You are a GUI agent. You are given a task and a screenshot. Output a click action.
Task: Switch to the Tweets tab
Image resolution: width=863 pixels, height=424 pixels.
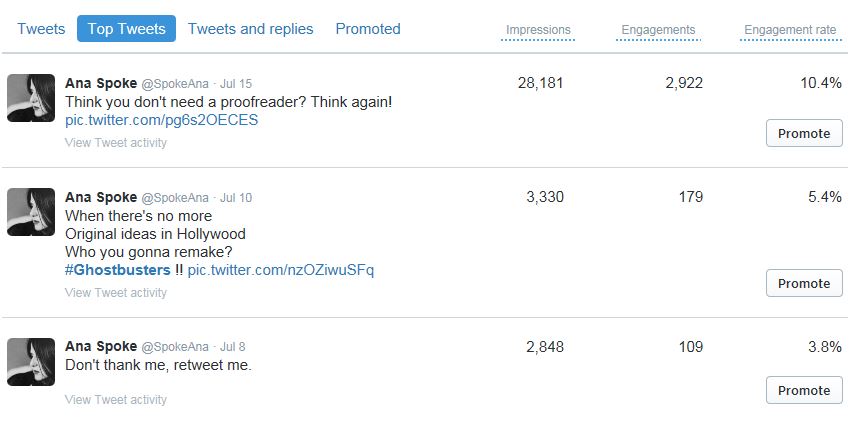click(x=41, y=29)
